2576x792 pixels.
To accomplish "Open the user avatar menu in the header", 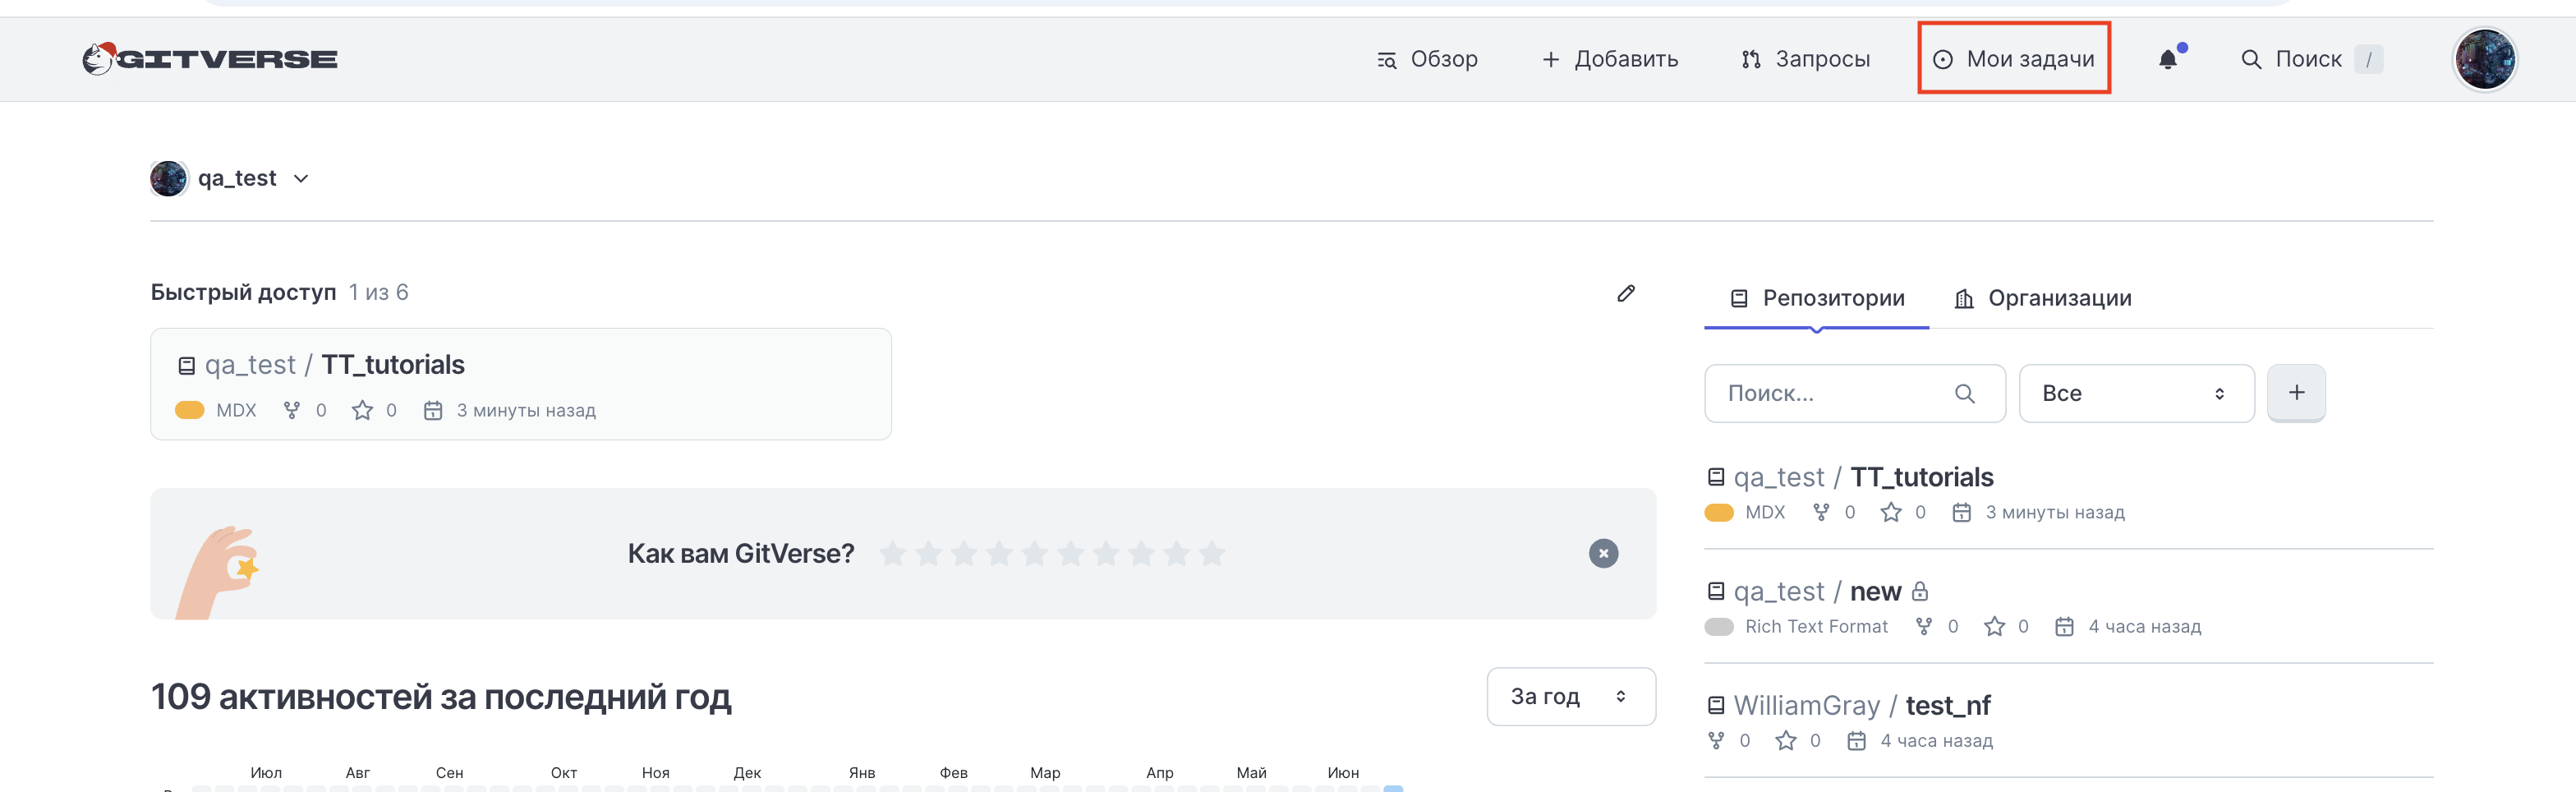I will [x=2485, y=59].
